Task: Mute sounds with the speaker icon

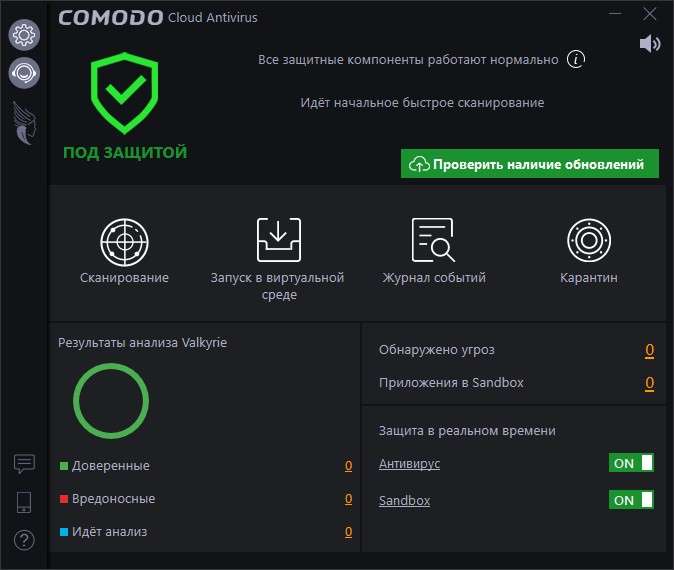Action: tap(649, 43)
